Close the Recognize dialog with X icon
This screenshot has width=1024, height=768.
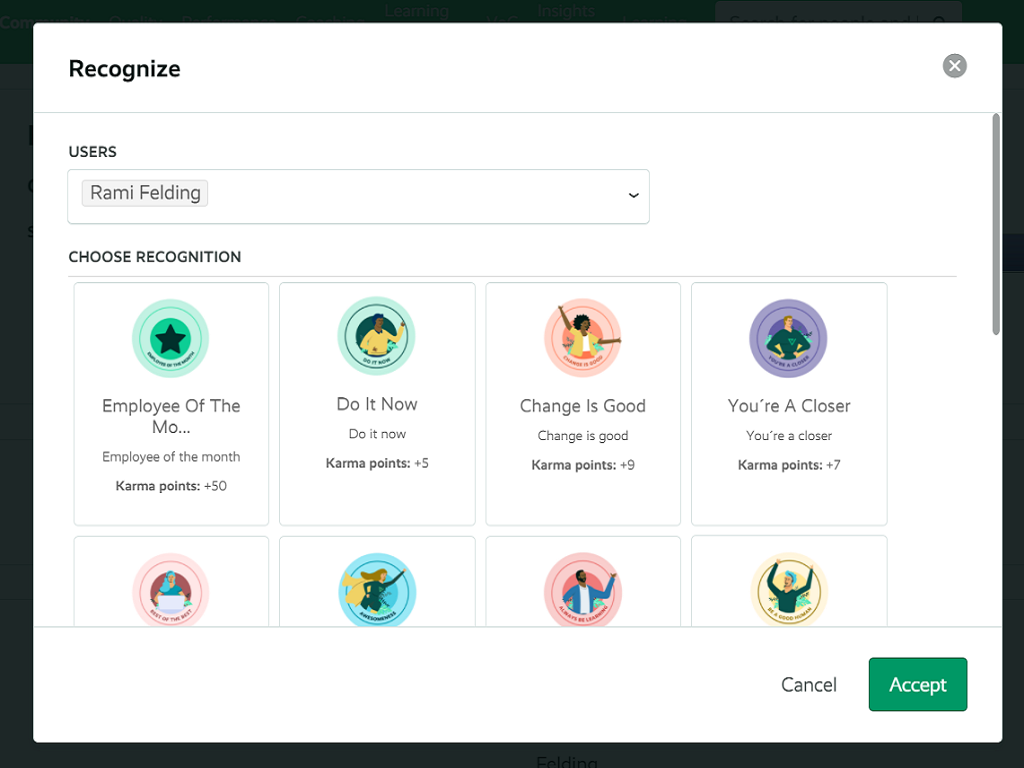pos(955,66)
